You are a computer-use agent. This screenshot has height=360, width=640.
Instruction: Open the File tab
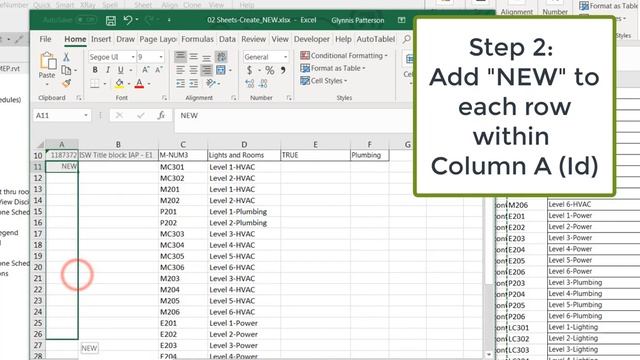[x=45, y=39]
